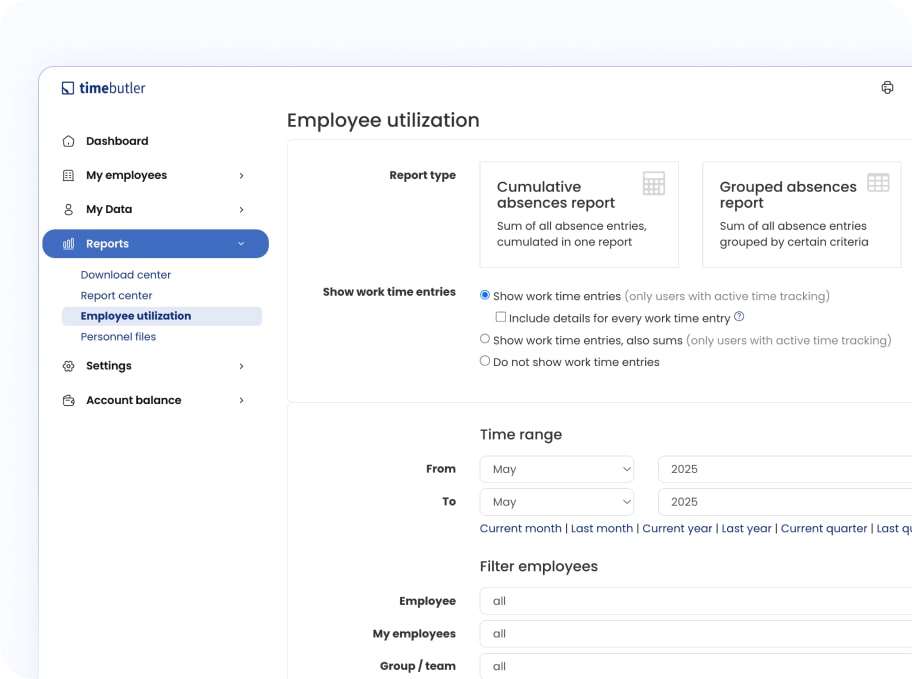The width and height of the screenshot is (912, 679).
Task: Click the My Data person icon
Action: click(68, 209)
